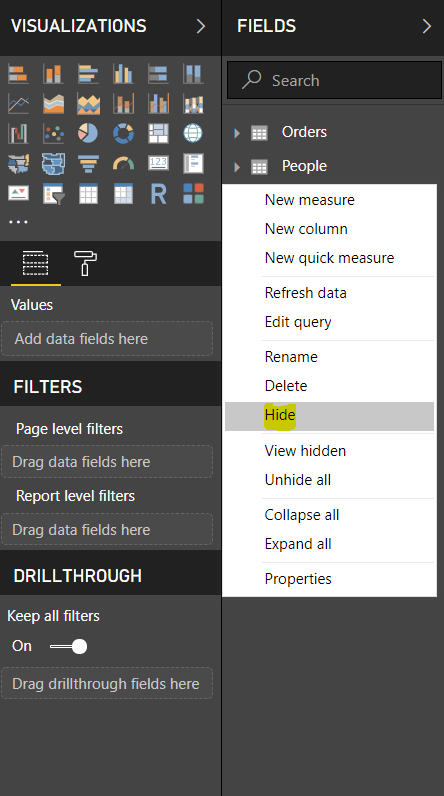Viewport: 444px width, 796px height.
Task: Select the scatter chart visualization
Action: (53, 134)
